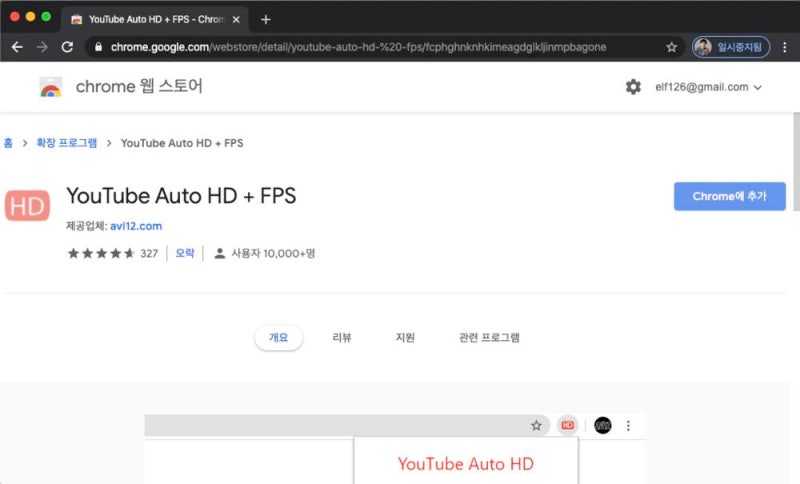
Task: Click the user icon beside 사용자 10,000+명
Action: (x=219, y=253)
